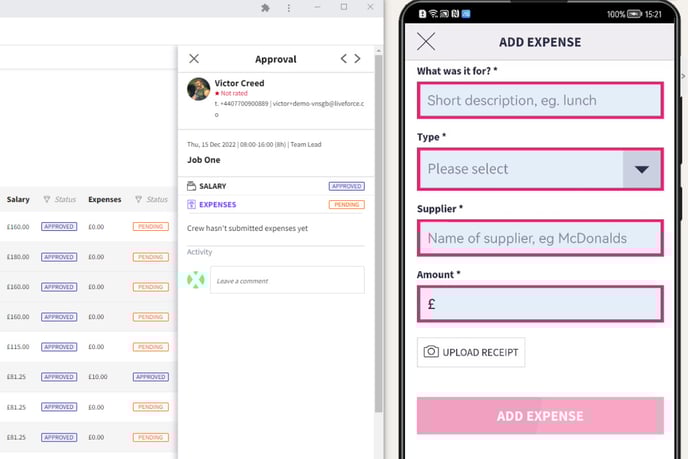Click the PENDING badge in the £180.00 salary row

coord(150,257)
